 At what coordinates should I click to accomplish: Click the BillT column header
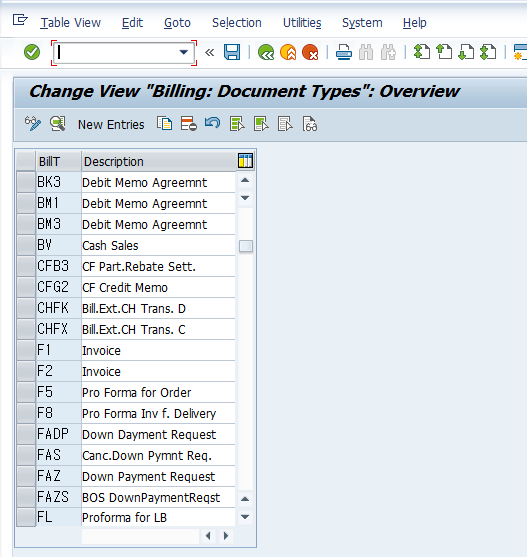tap(59, 161)
